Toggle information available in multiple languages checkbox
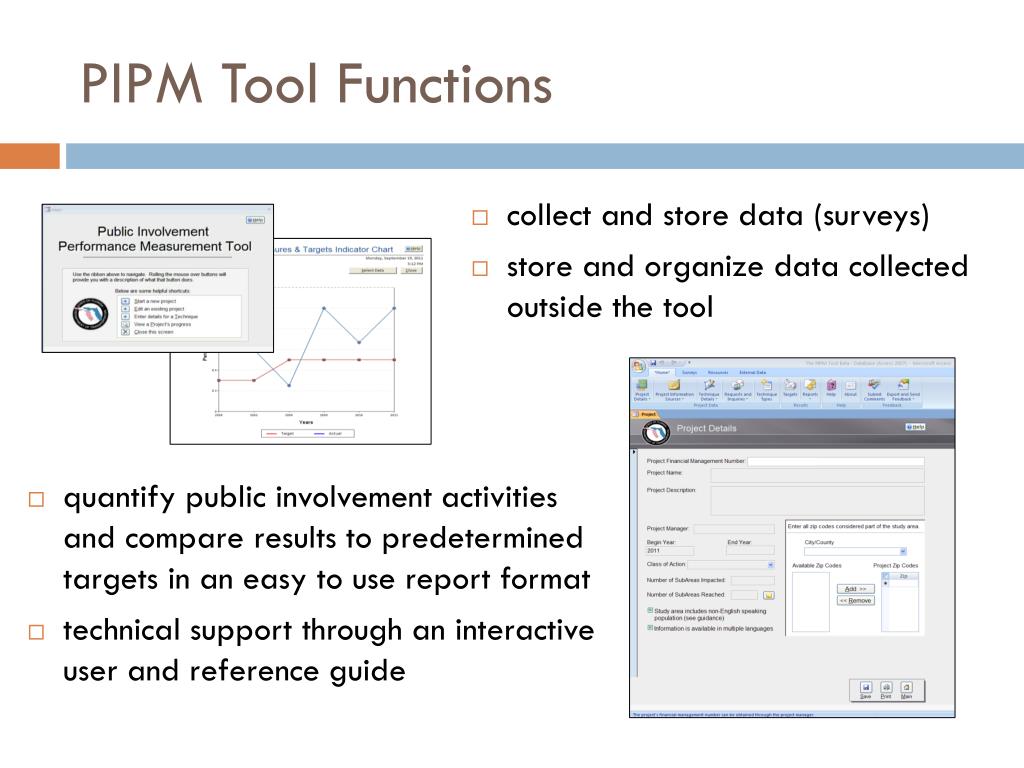The width and height of the screenshot is (1024, 768). pyautogui.click(x=650, y=628)
